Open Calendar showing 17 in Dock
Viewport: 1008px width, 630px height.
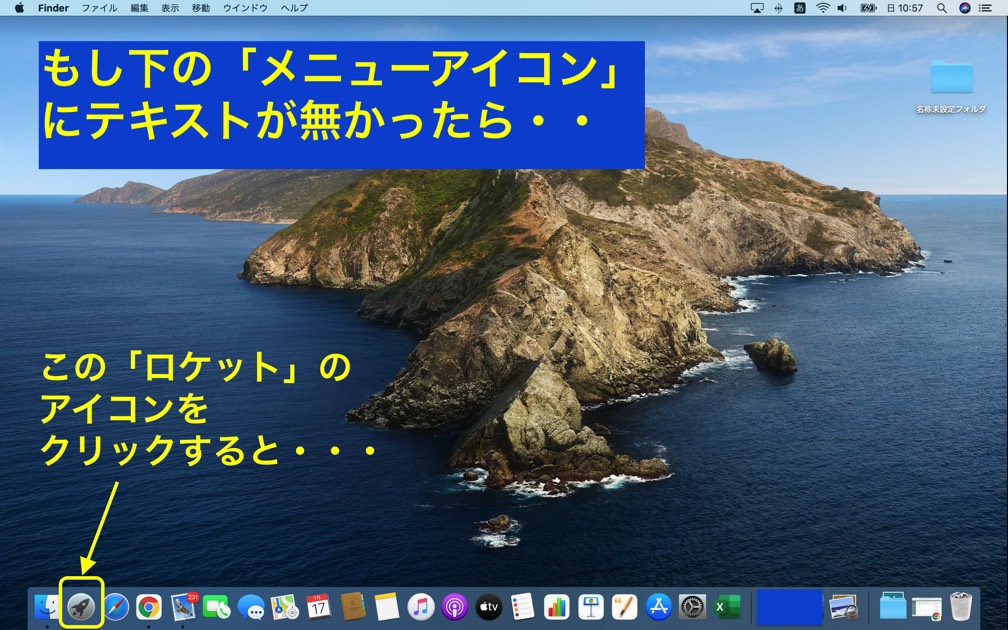[x=318, y=606]
